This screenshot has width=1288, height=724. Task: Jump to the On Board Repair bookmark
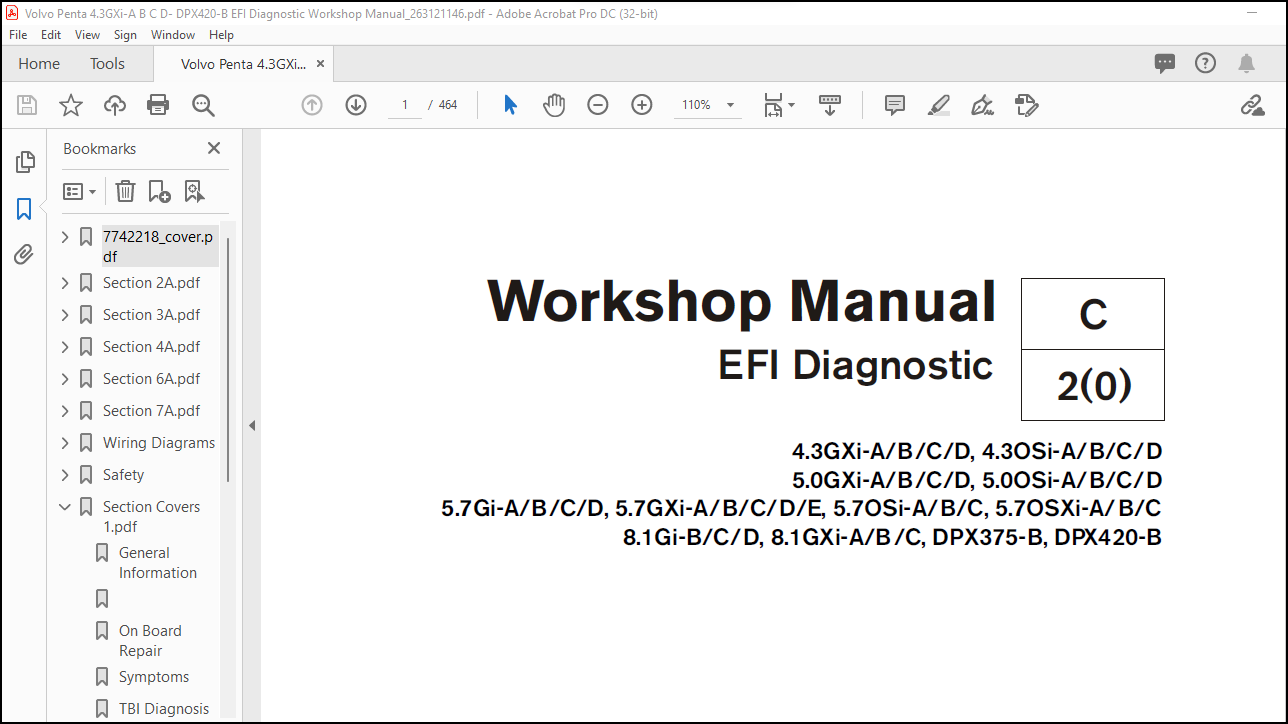pyautogui.click(x=150, y=641)
